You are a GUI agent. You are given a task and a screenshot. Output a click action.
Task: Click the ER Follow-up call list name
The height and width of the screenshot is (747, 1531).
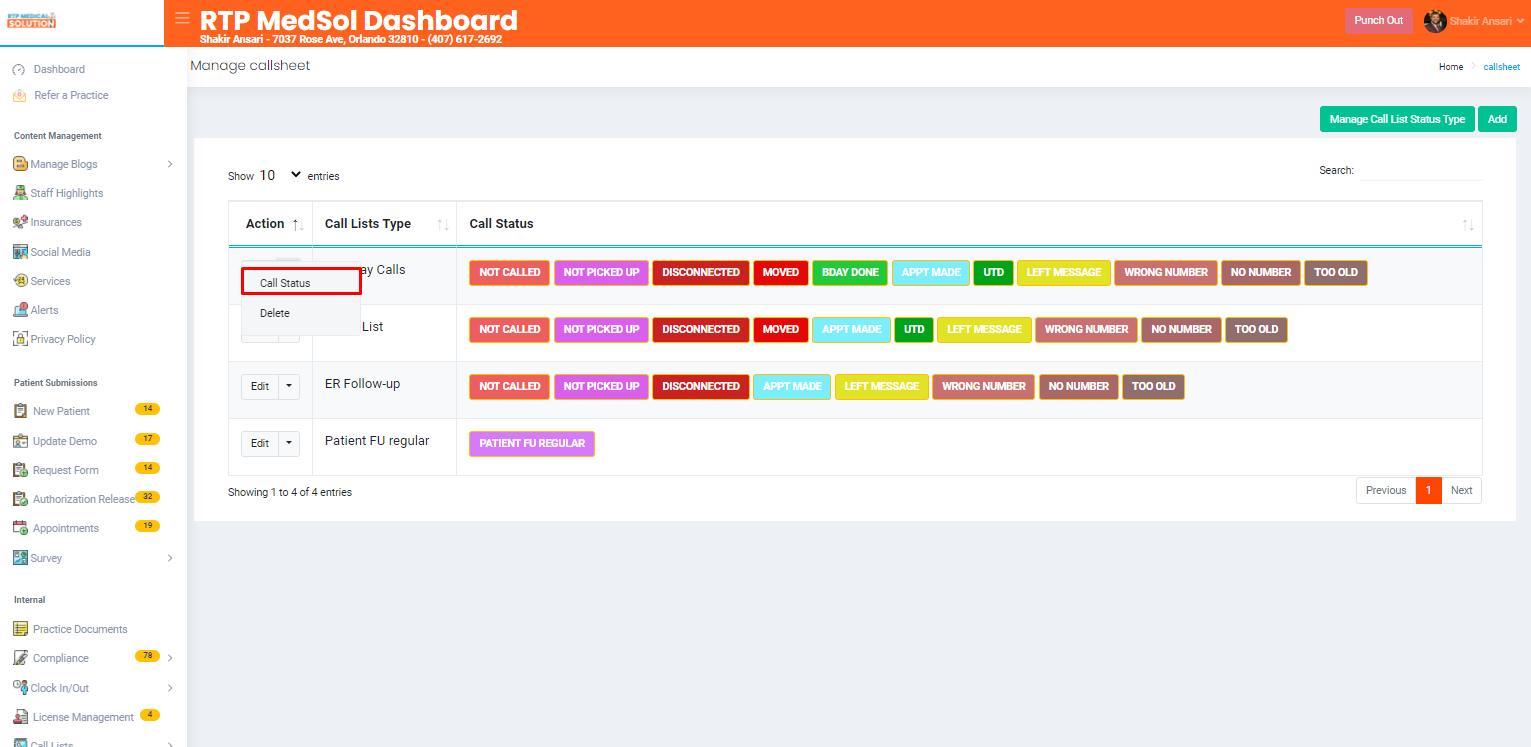pyautogui.click(x=362, y=384)
